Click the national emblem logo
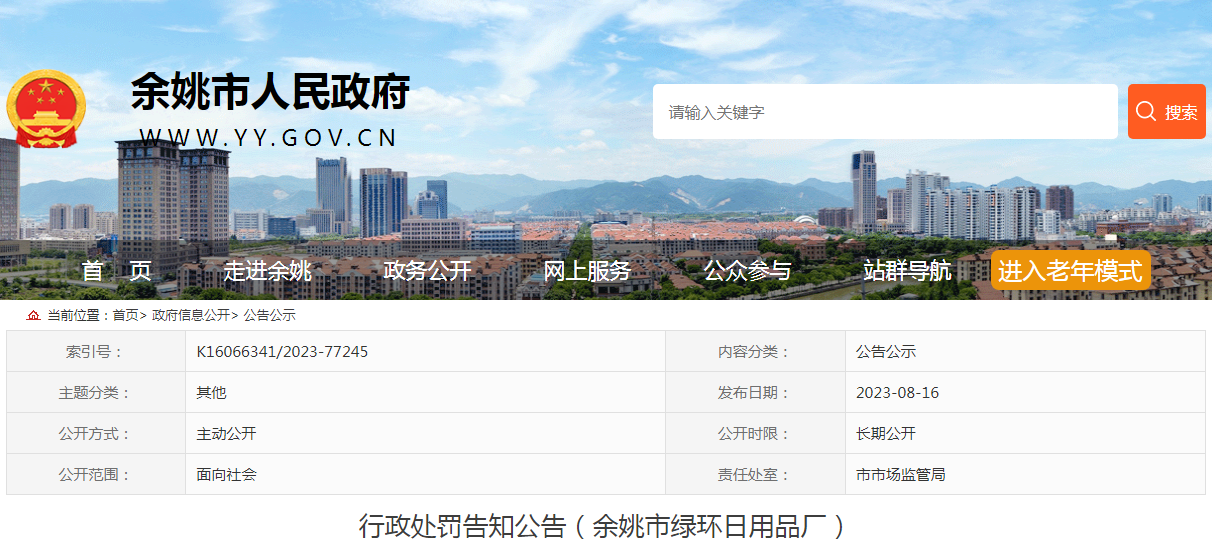 (x=46, y=109)
